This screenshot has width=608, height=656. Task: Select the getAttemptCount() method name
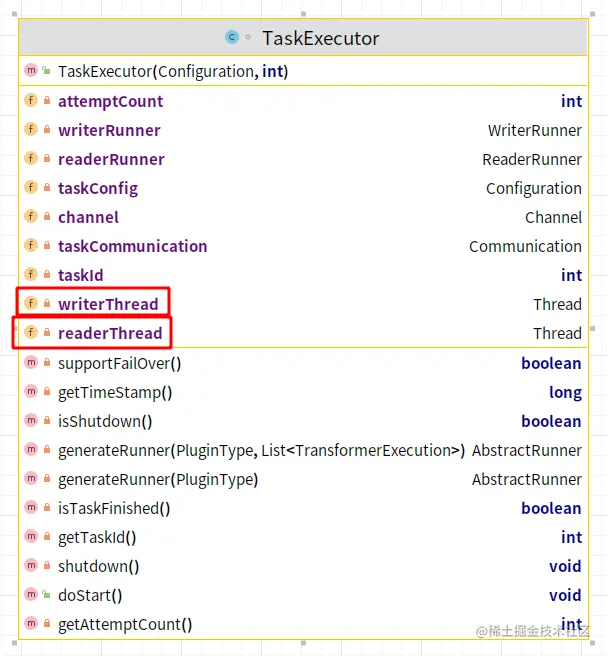[x=125, y=625]
